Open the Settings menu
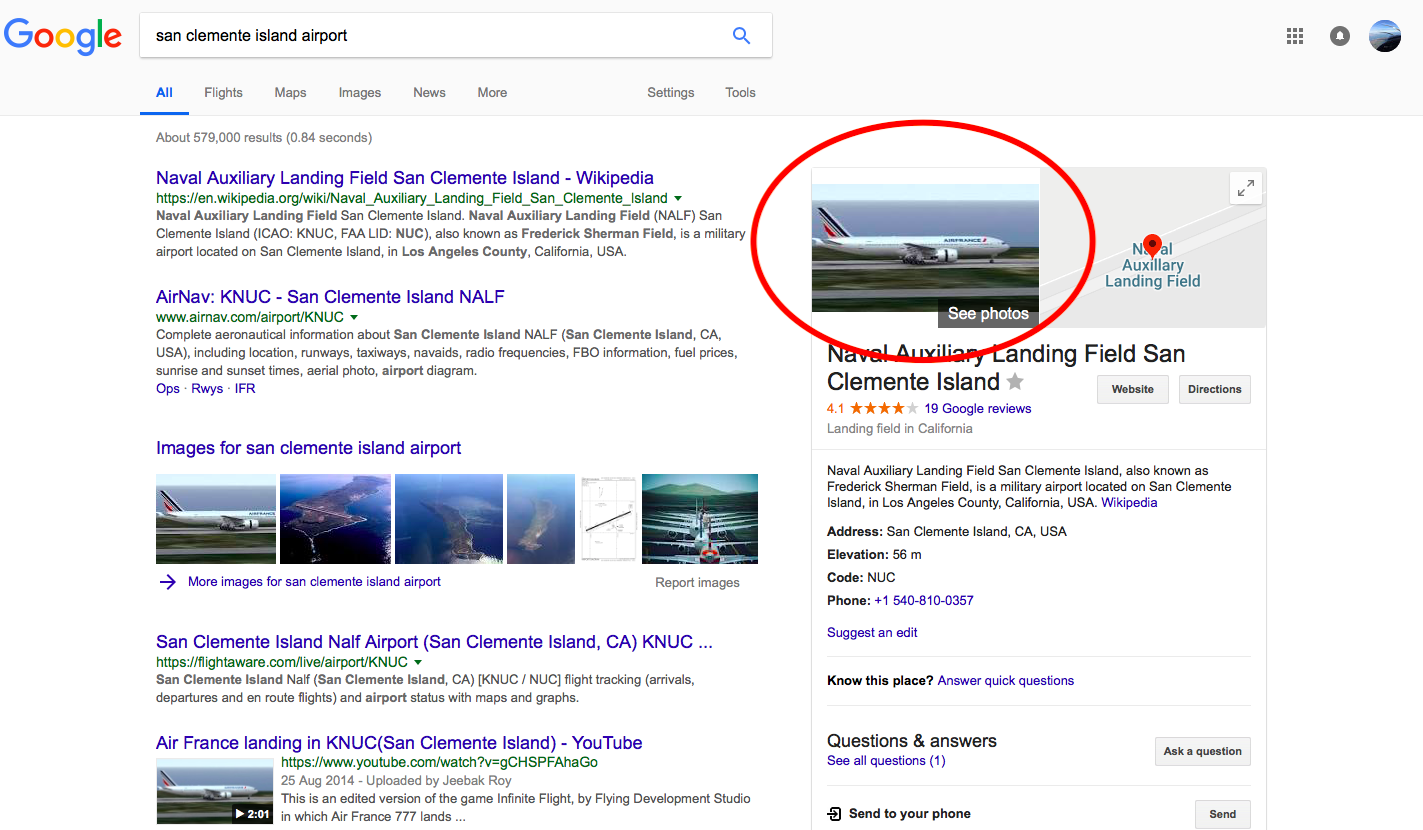Screen dimensions: 1423x830 pos(670,92)
